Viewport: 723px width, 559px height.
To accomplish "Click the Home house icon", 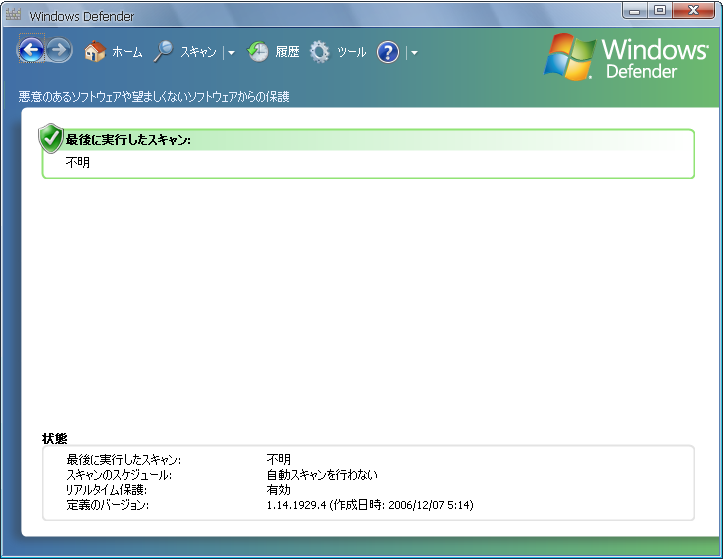I will tap(95, 52).
